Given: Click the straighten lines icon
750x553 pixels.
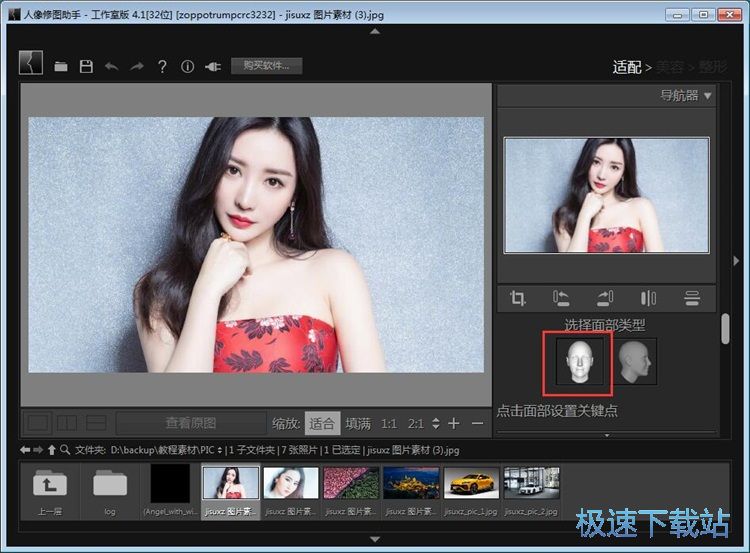Looking at the screenshot, I should point(692,298).
